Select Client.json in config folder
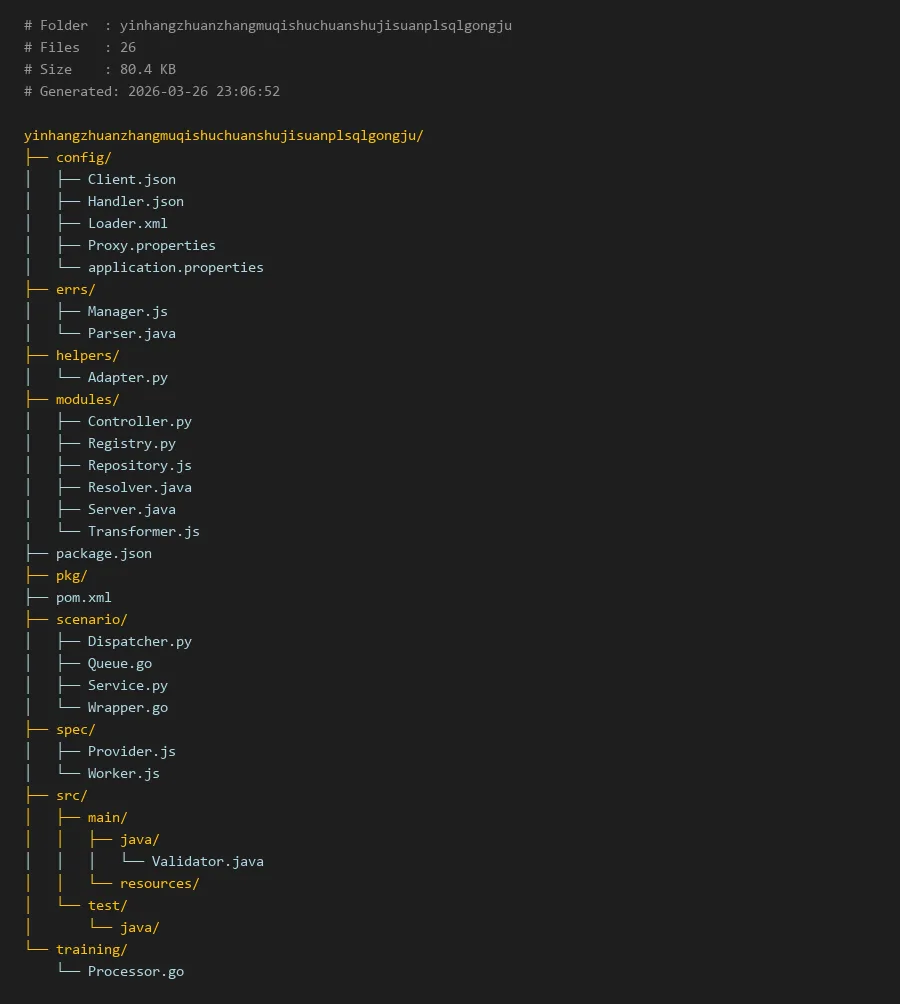Screen dimensions: 900x1004 tap(131, 180)
